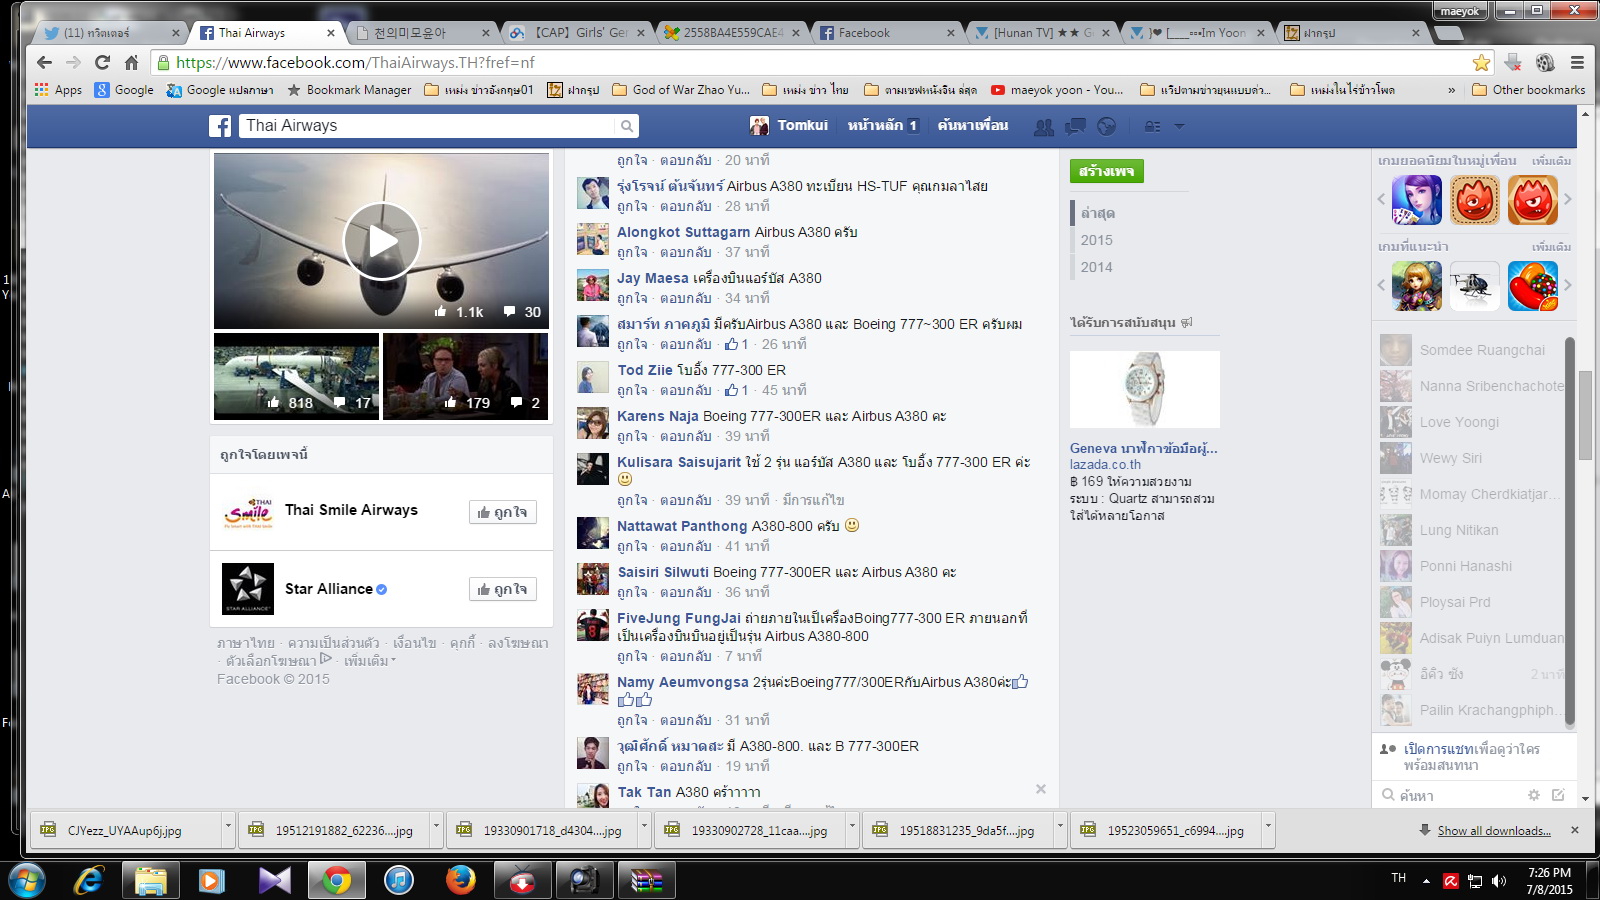Switch to the Hunan TV tab
This screenshot has height=900, width=1600.
click(1040, 33)
